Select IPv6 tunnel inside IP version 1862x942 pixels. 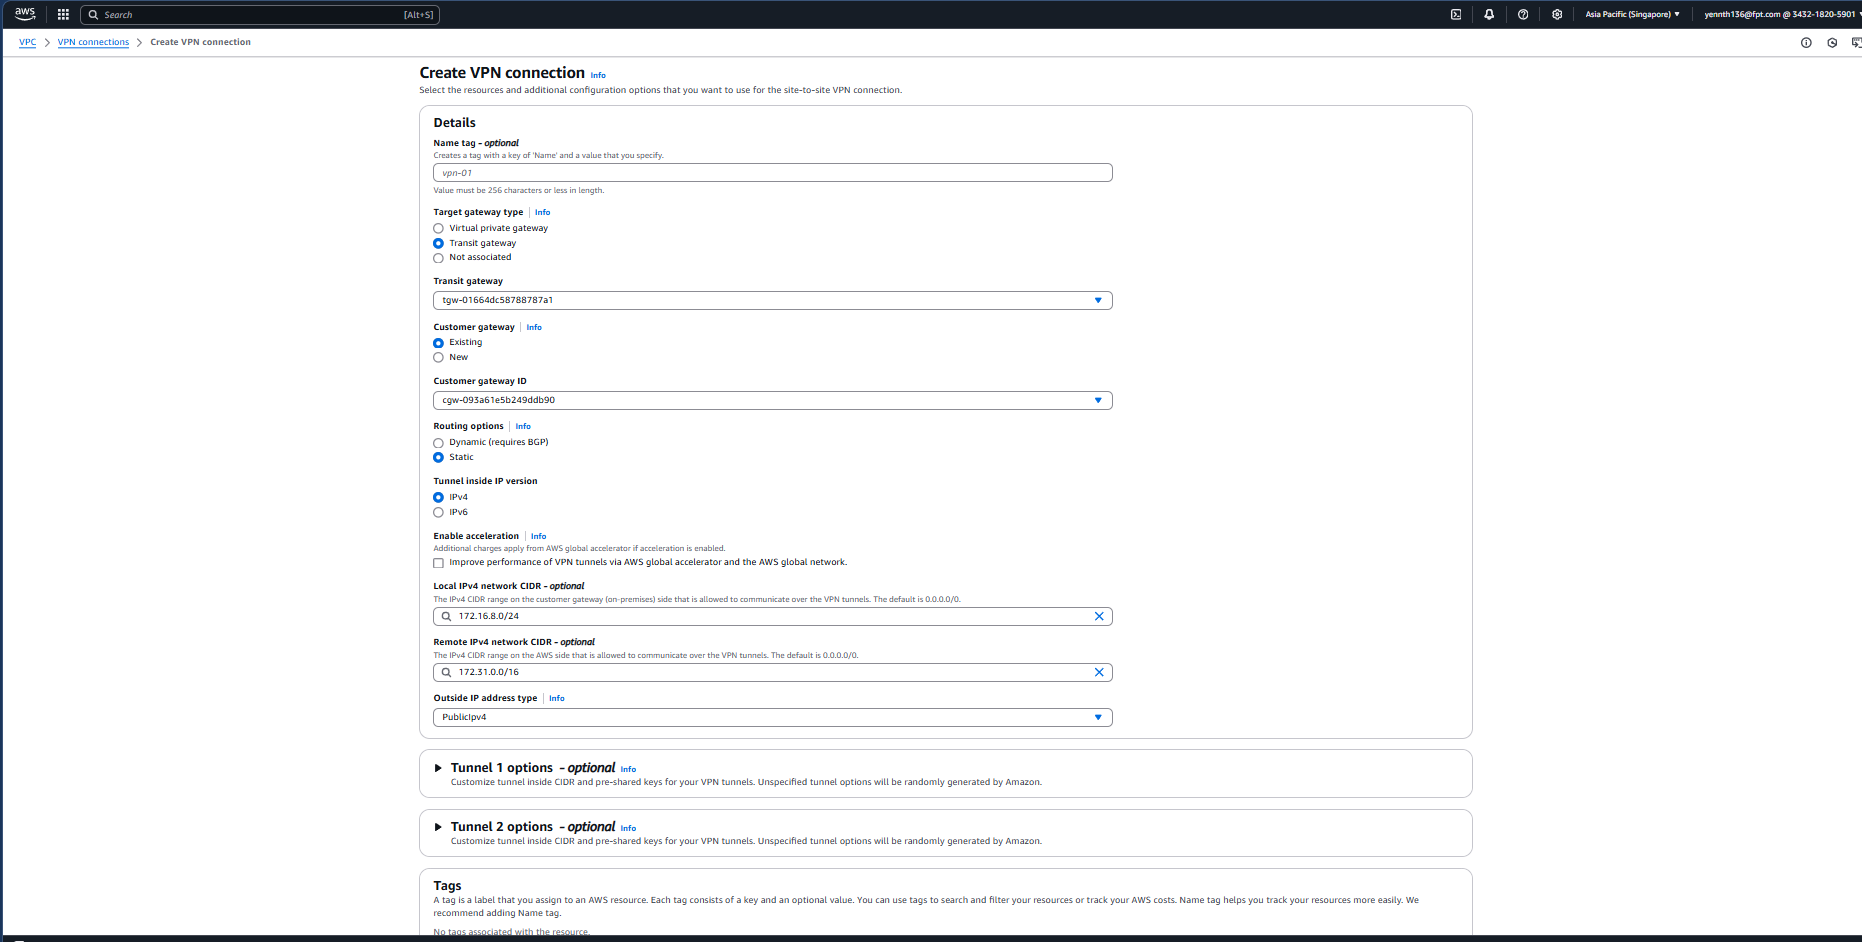pyautogui.click(x=438, y=513)
